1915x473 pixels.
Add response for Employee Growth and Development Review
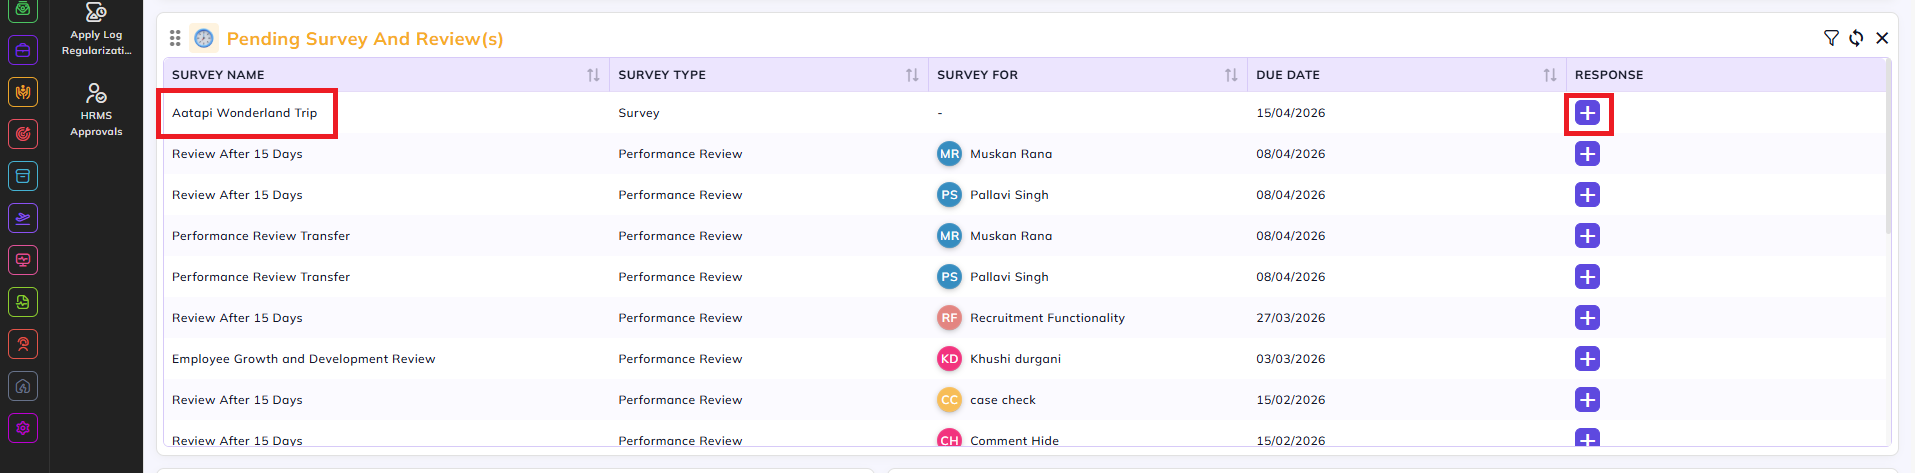pyautogui.click(x=1587, y=359)
